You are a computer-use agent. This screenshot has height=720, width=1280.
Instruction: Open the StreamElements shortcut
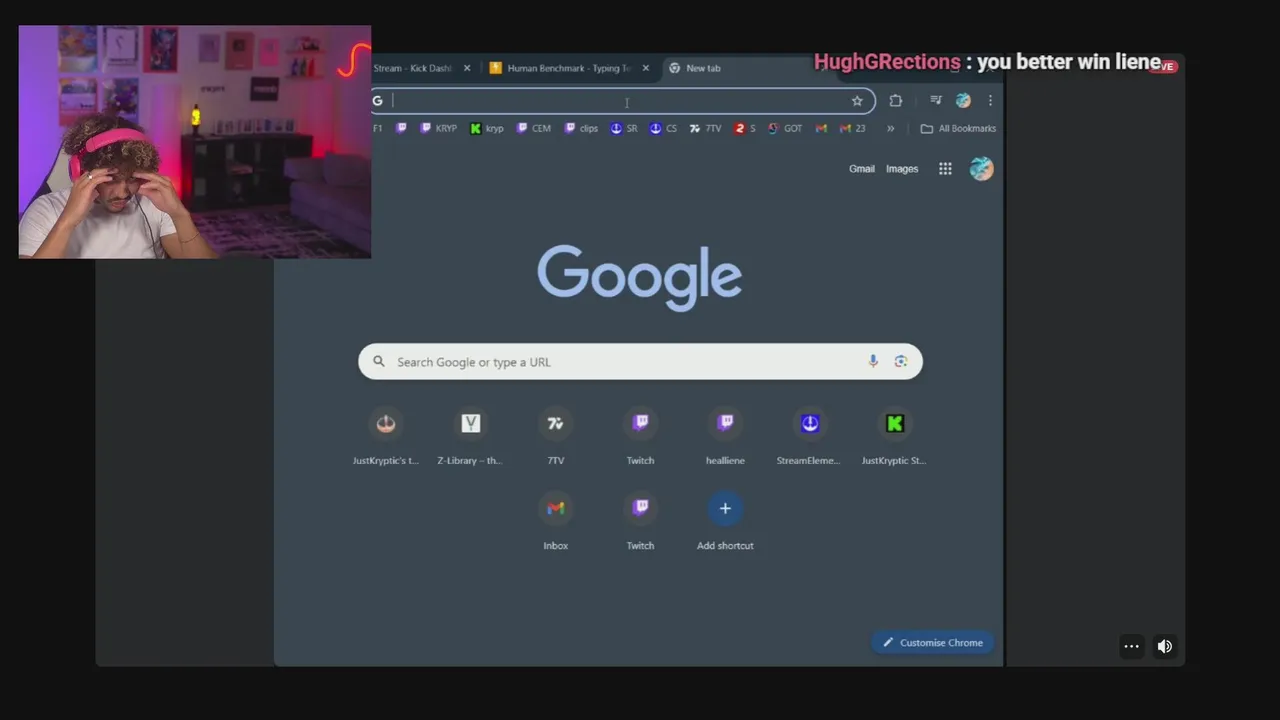coord(810,438)
